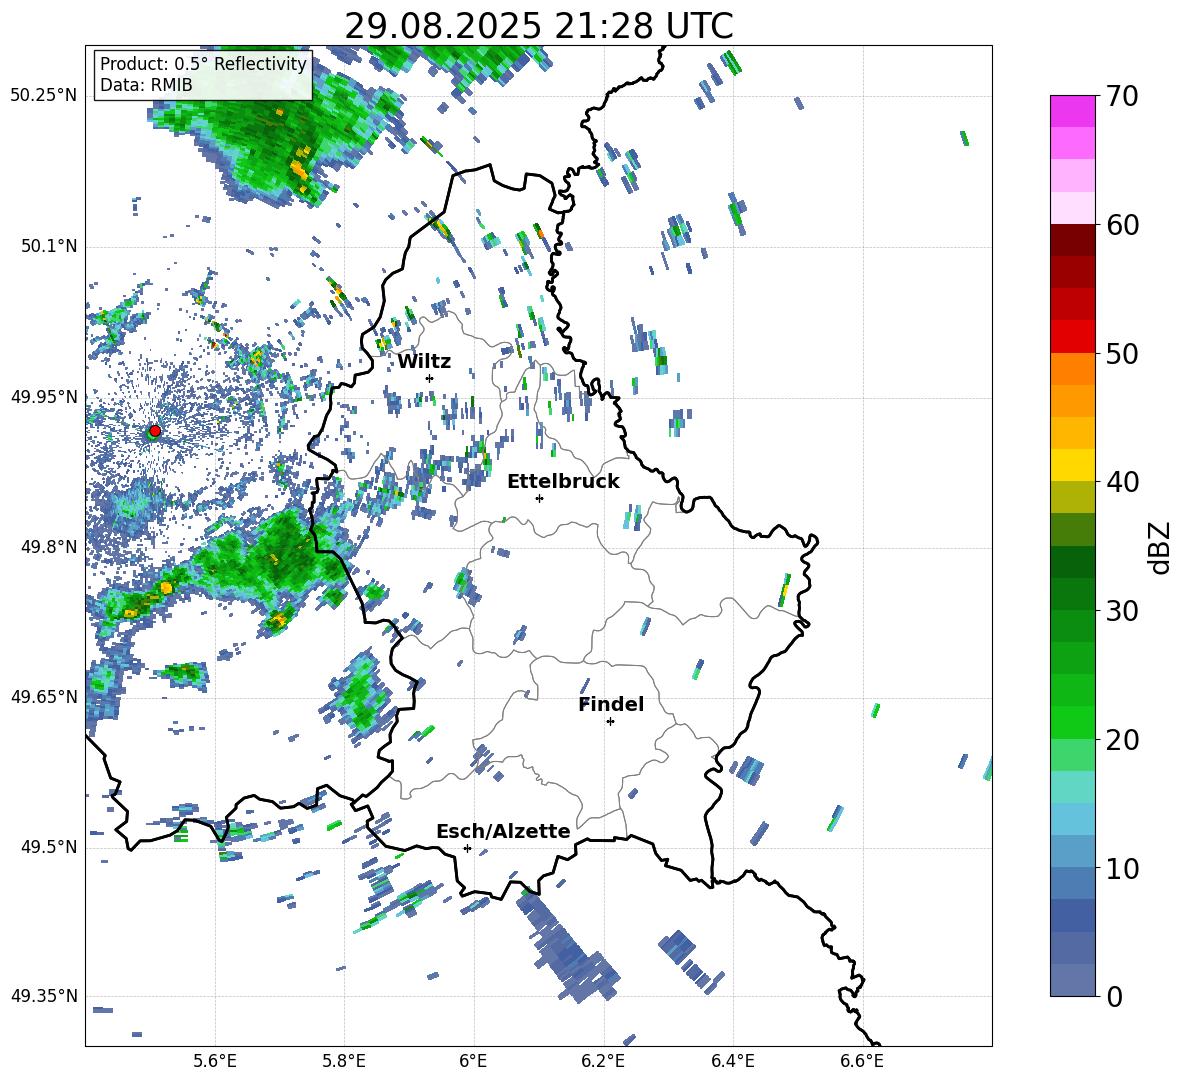The image size is (1184, 1081).
Task: Click the 60 colorbar tick label
Action: [1121, 225]
